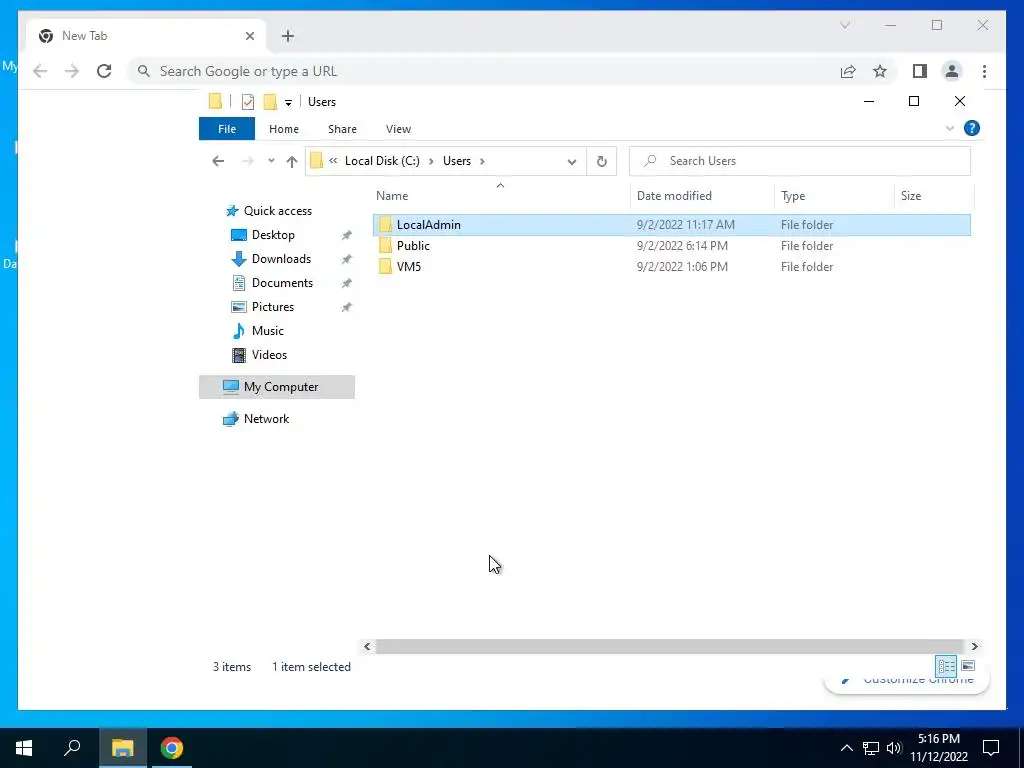
Task: Show hidden system tray icons
Action: [846, 748]
